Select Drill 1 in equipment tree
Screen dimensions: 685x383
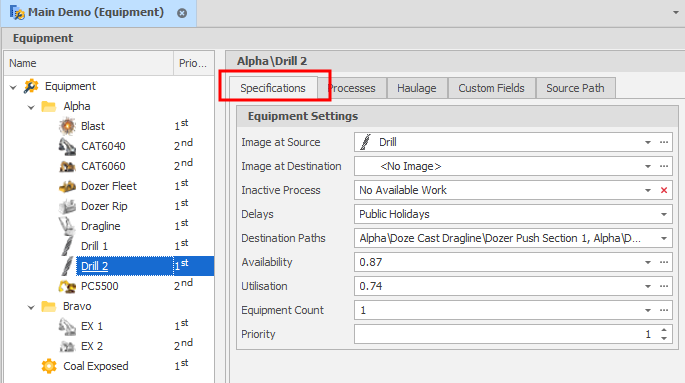click(94, 246)
